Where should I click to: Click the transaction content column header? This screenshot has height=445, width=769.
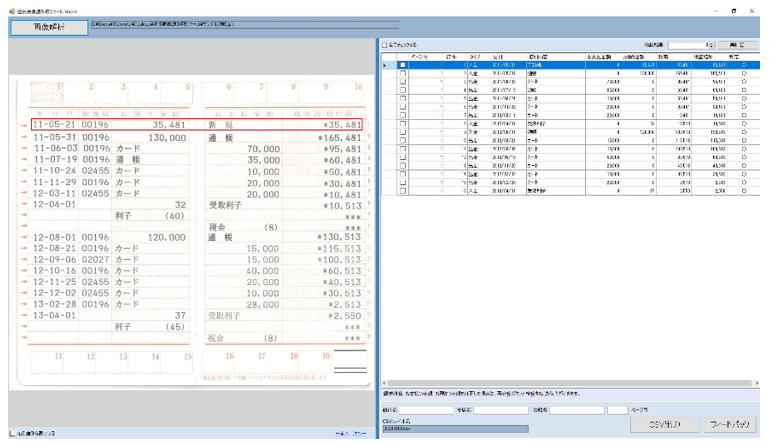point(556,57)
